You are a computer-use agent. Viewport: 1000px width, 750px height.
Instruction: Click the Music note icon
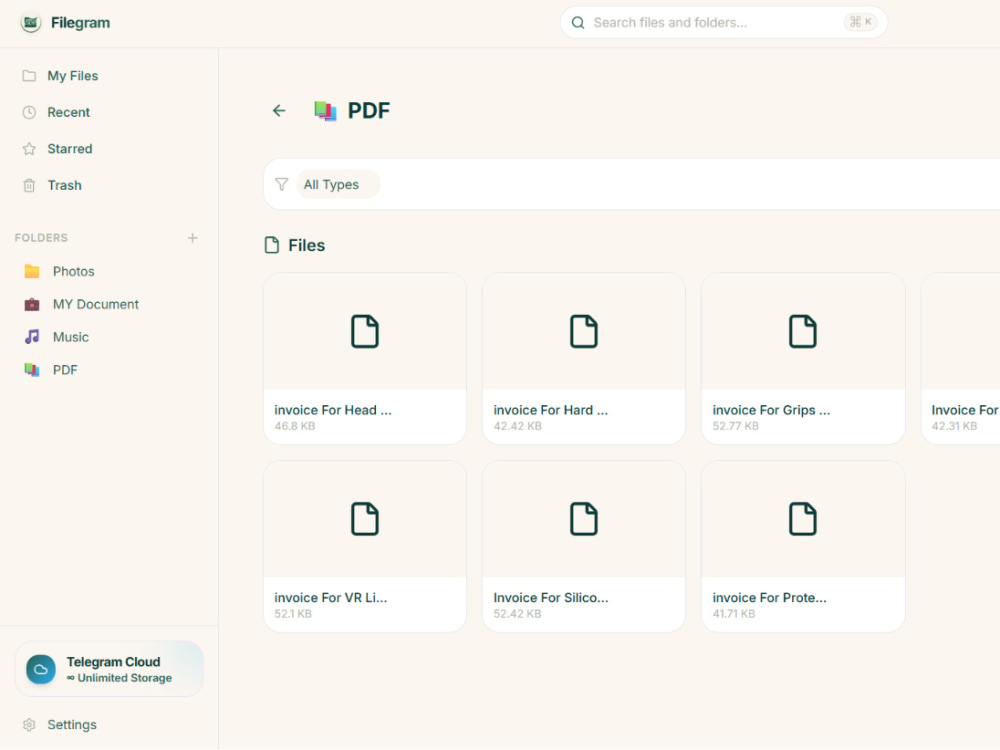(32, 337)
